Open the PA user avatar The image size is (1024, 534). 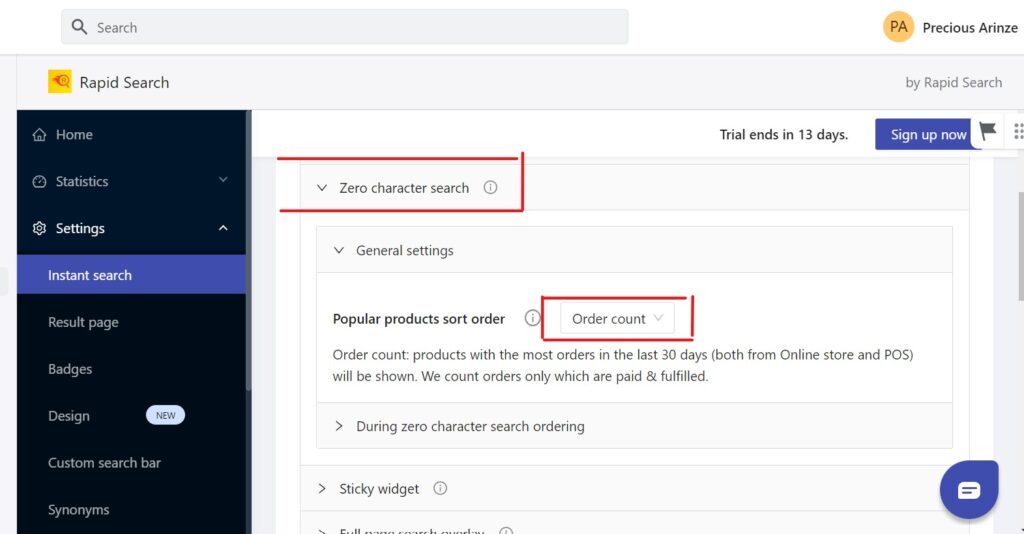coord(899,27)
